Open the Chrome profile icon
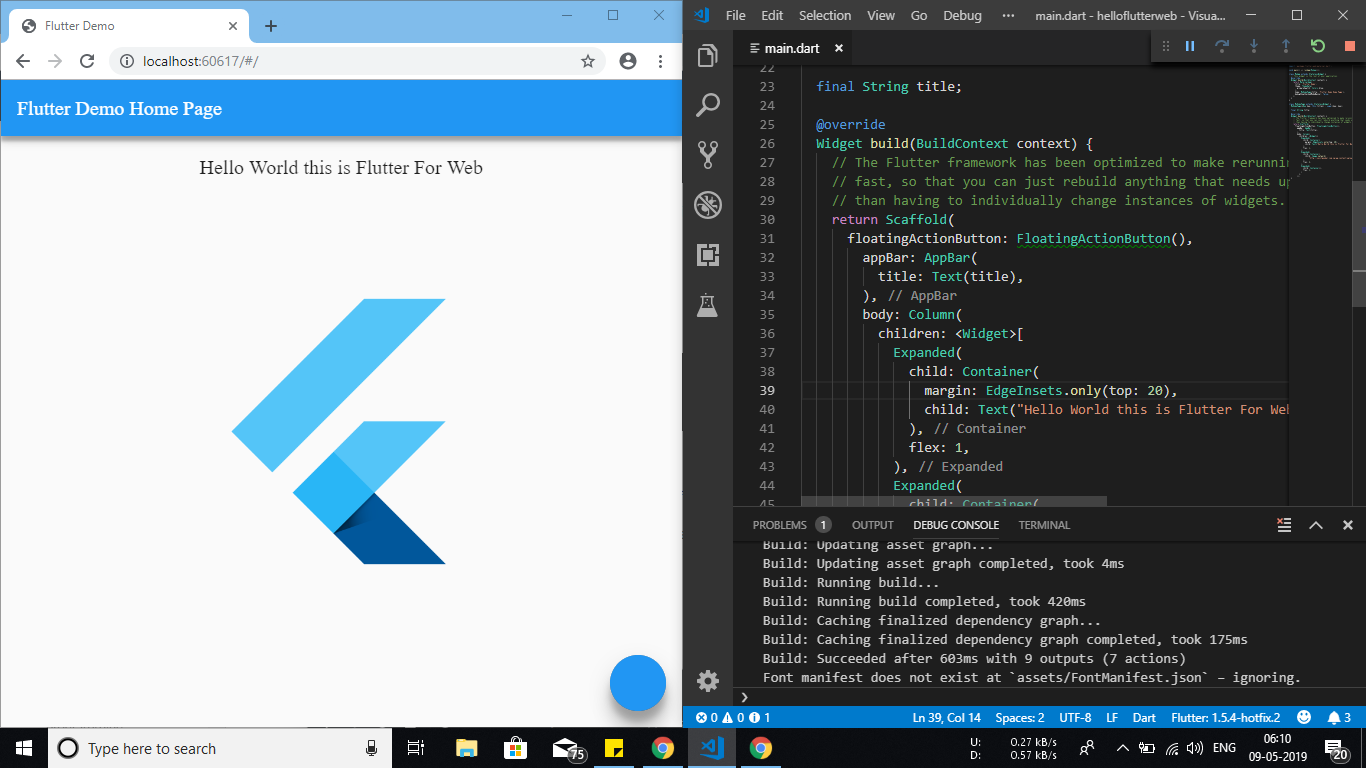This screenshot has height=768, width=1366. (628, 61)
